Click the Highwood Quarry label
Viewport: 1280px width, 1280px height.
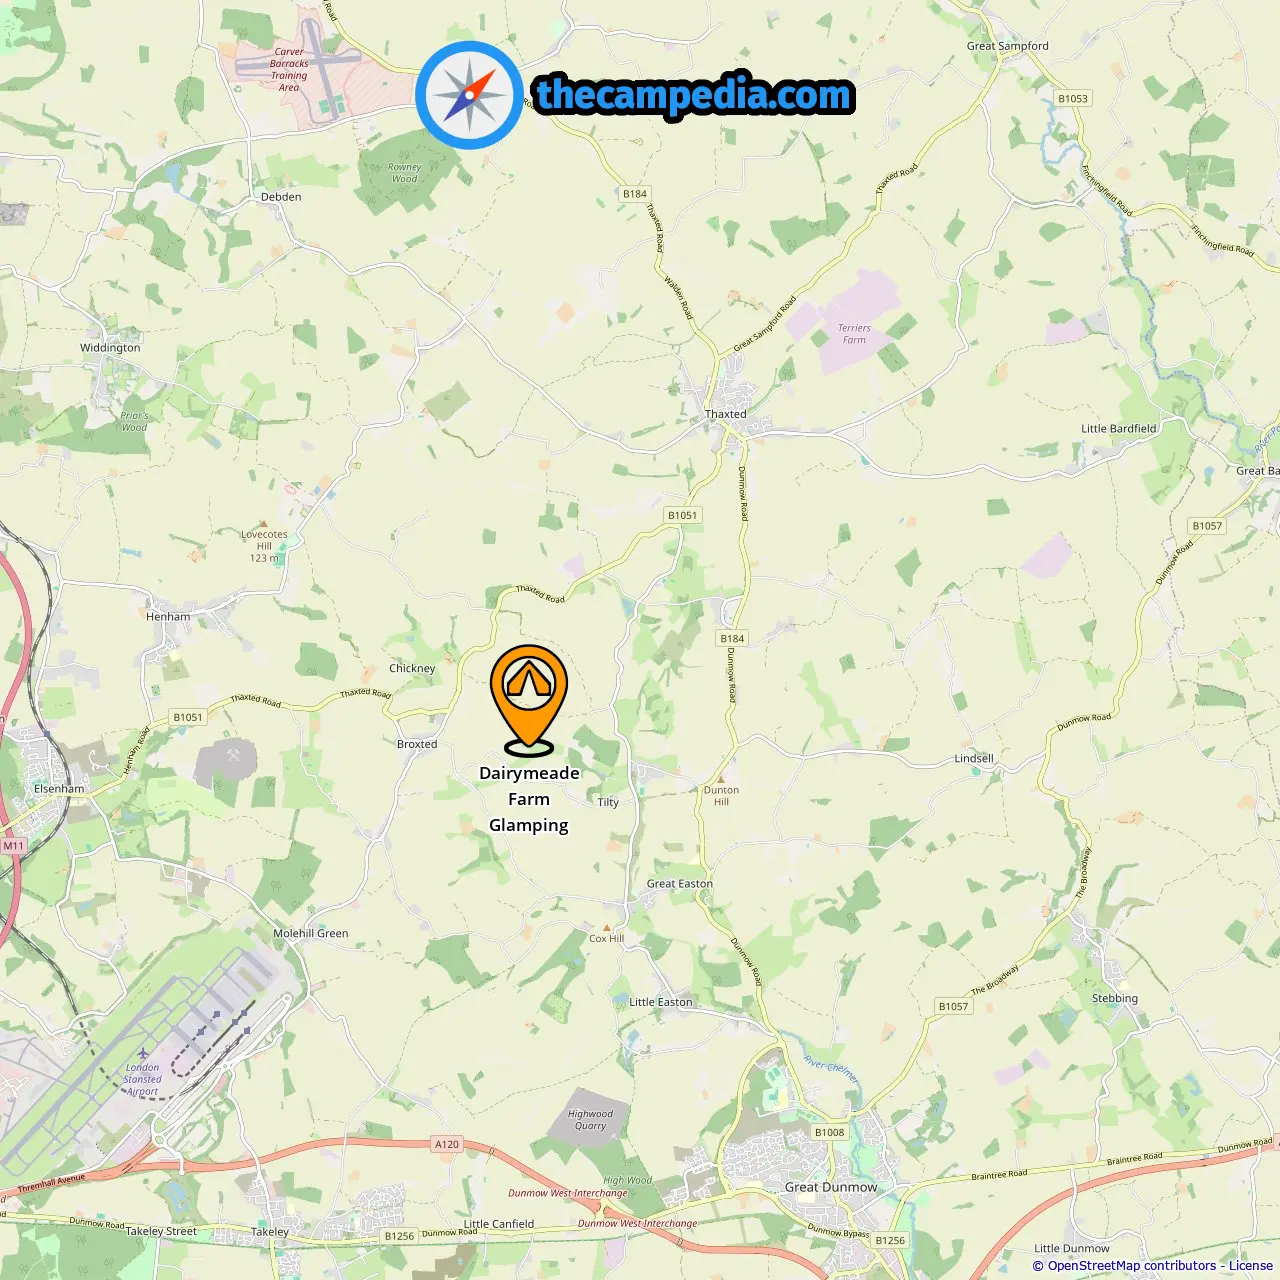590,1120
